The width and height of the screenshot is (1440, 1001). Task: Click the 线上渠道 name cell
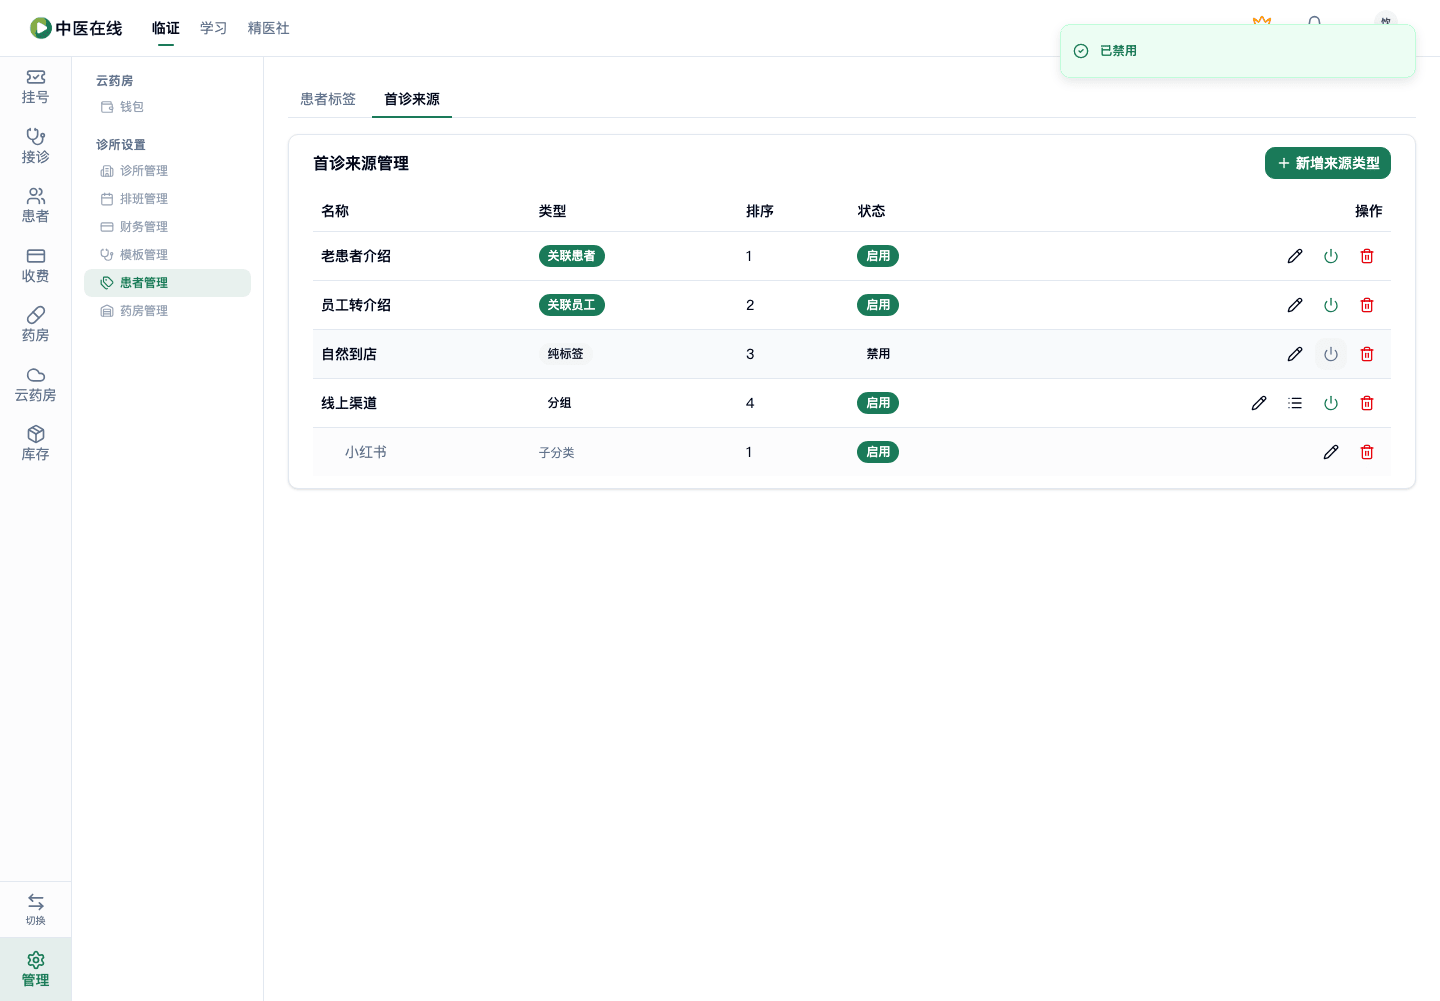[x=349, y=403]
